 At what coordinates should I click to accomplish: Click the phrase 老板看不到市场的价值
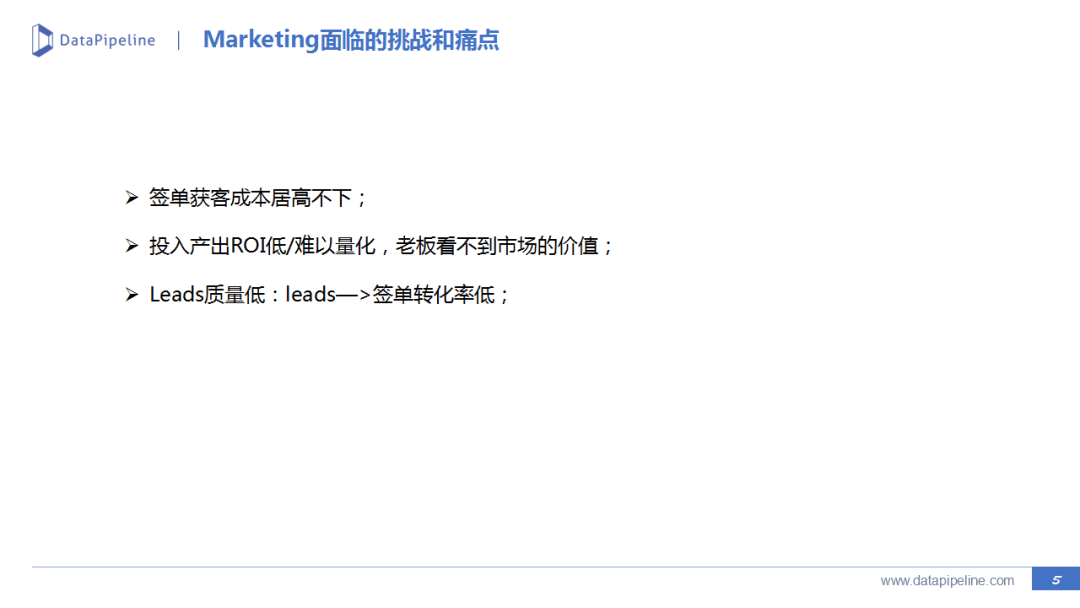[x=497, y=246]
